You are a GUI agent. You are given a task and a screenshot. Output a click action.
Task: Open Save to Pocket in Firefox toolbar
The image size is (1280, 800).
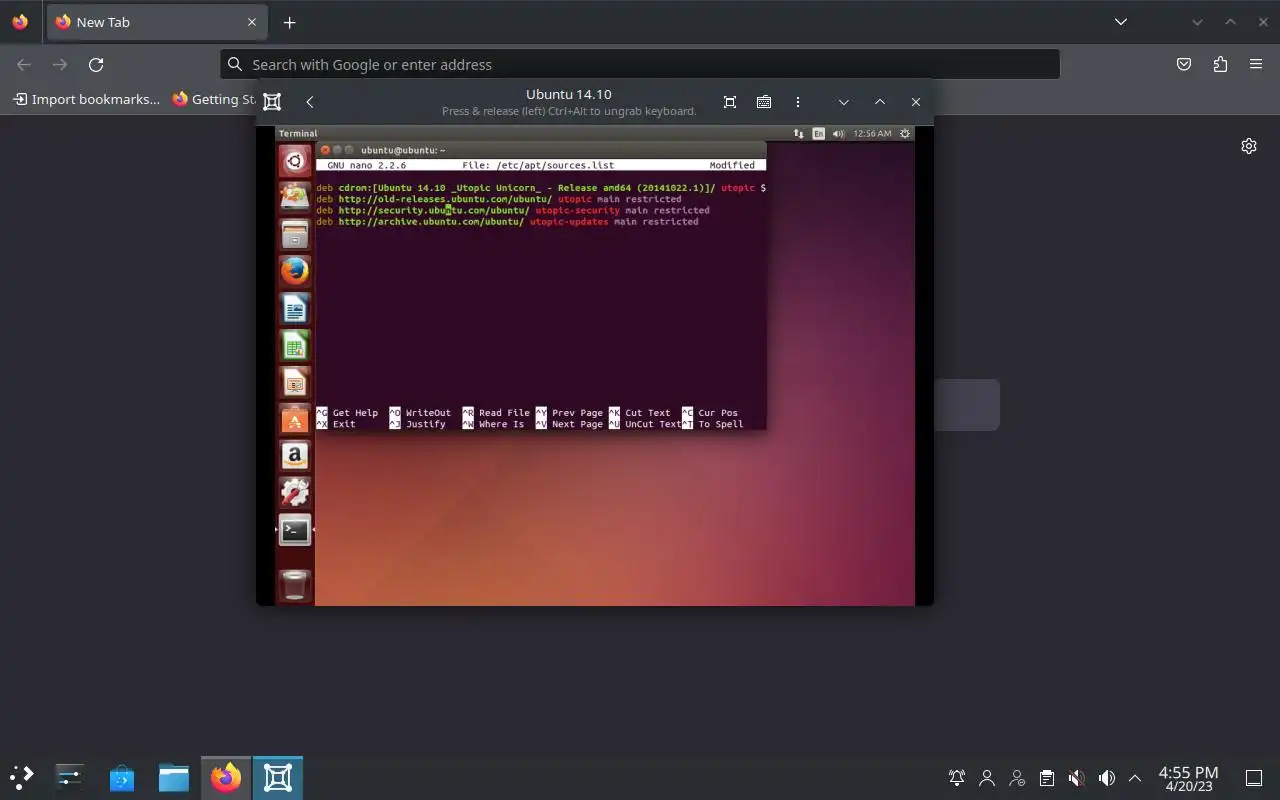pos(1184,64)
